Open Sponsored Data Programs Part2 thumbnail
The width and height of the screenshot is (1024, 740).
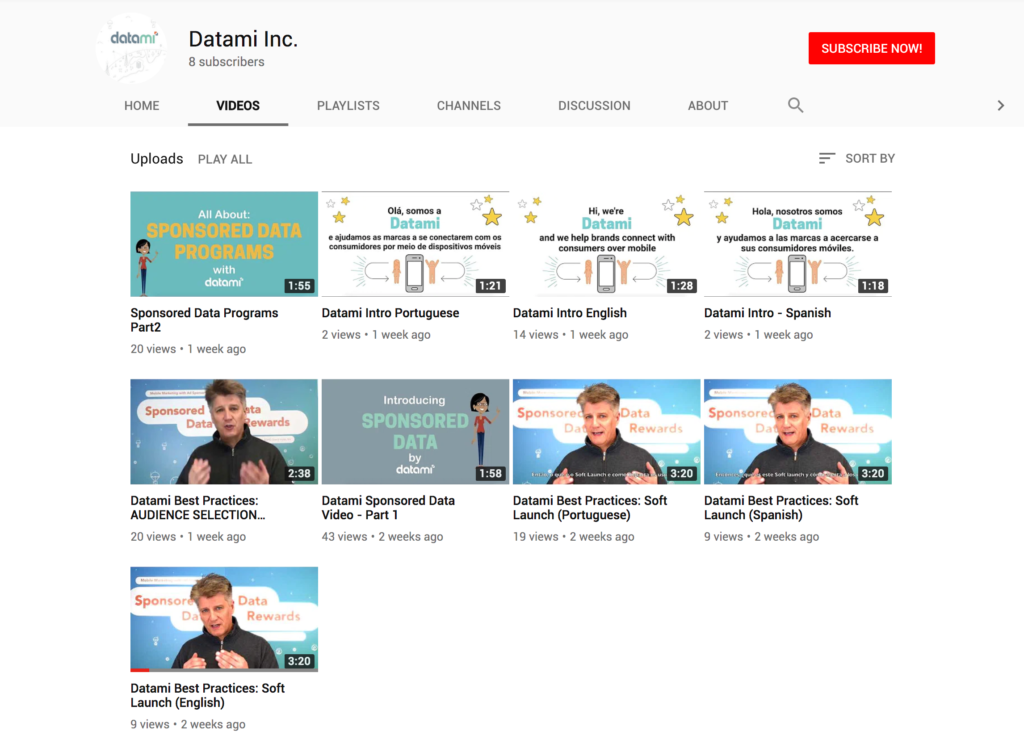[224, 244]
